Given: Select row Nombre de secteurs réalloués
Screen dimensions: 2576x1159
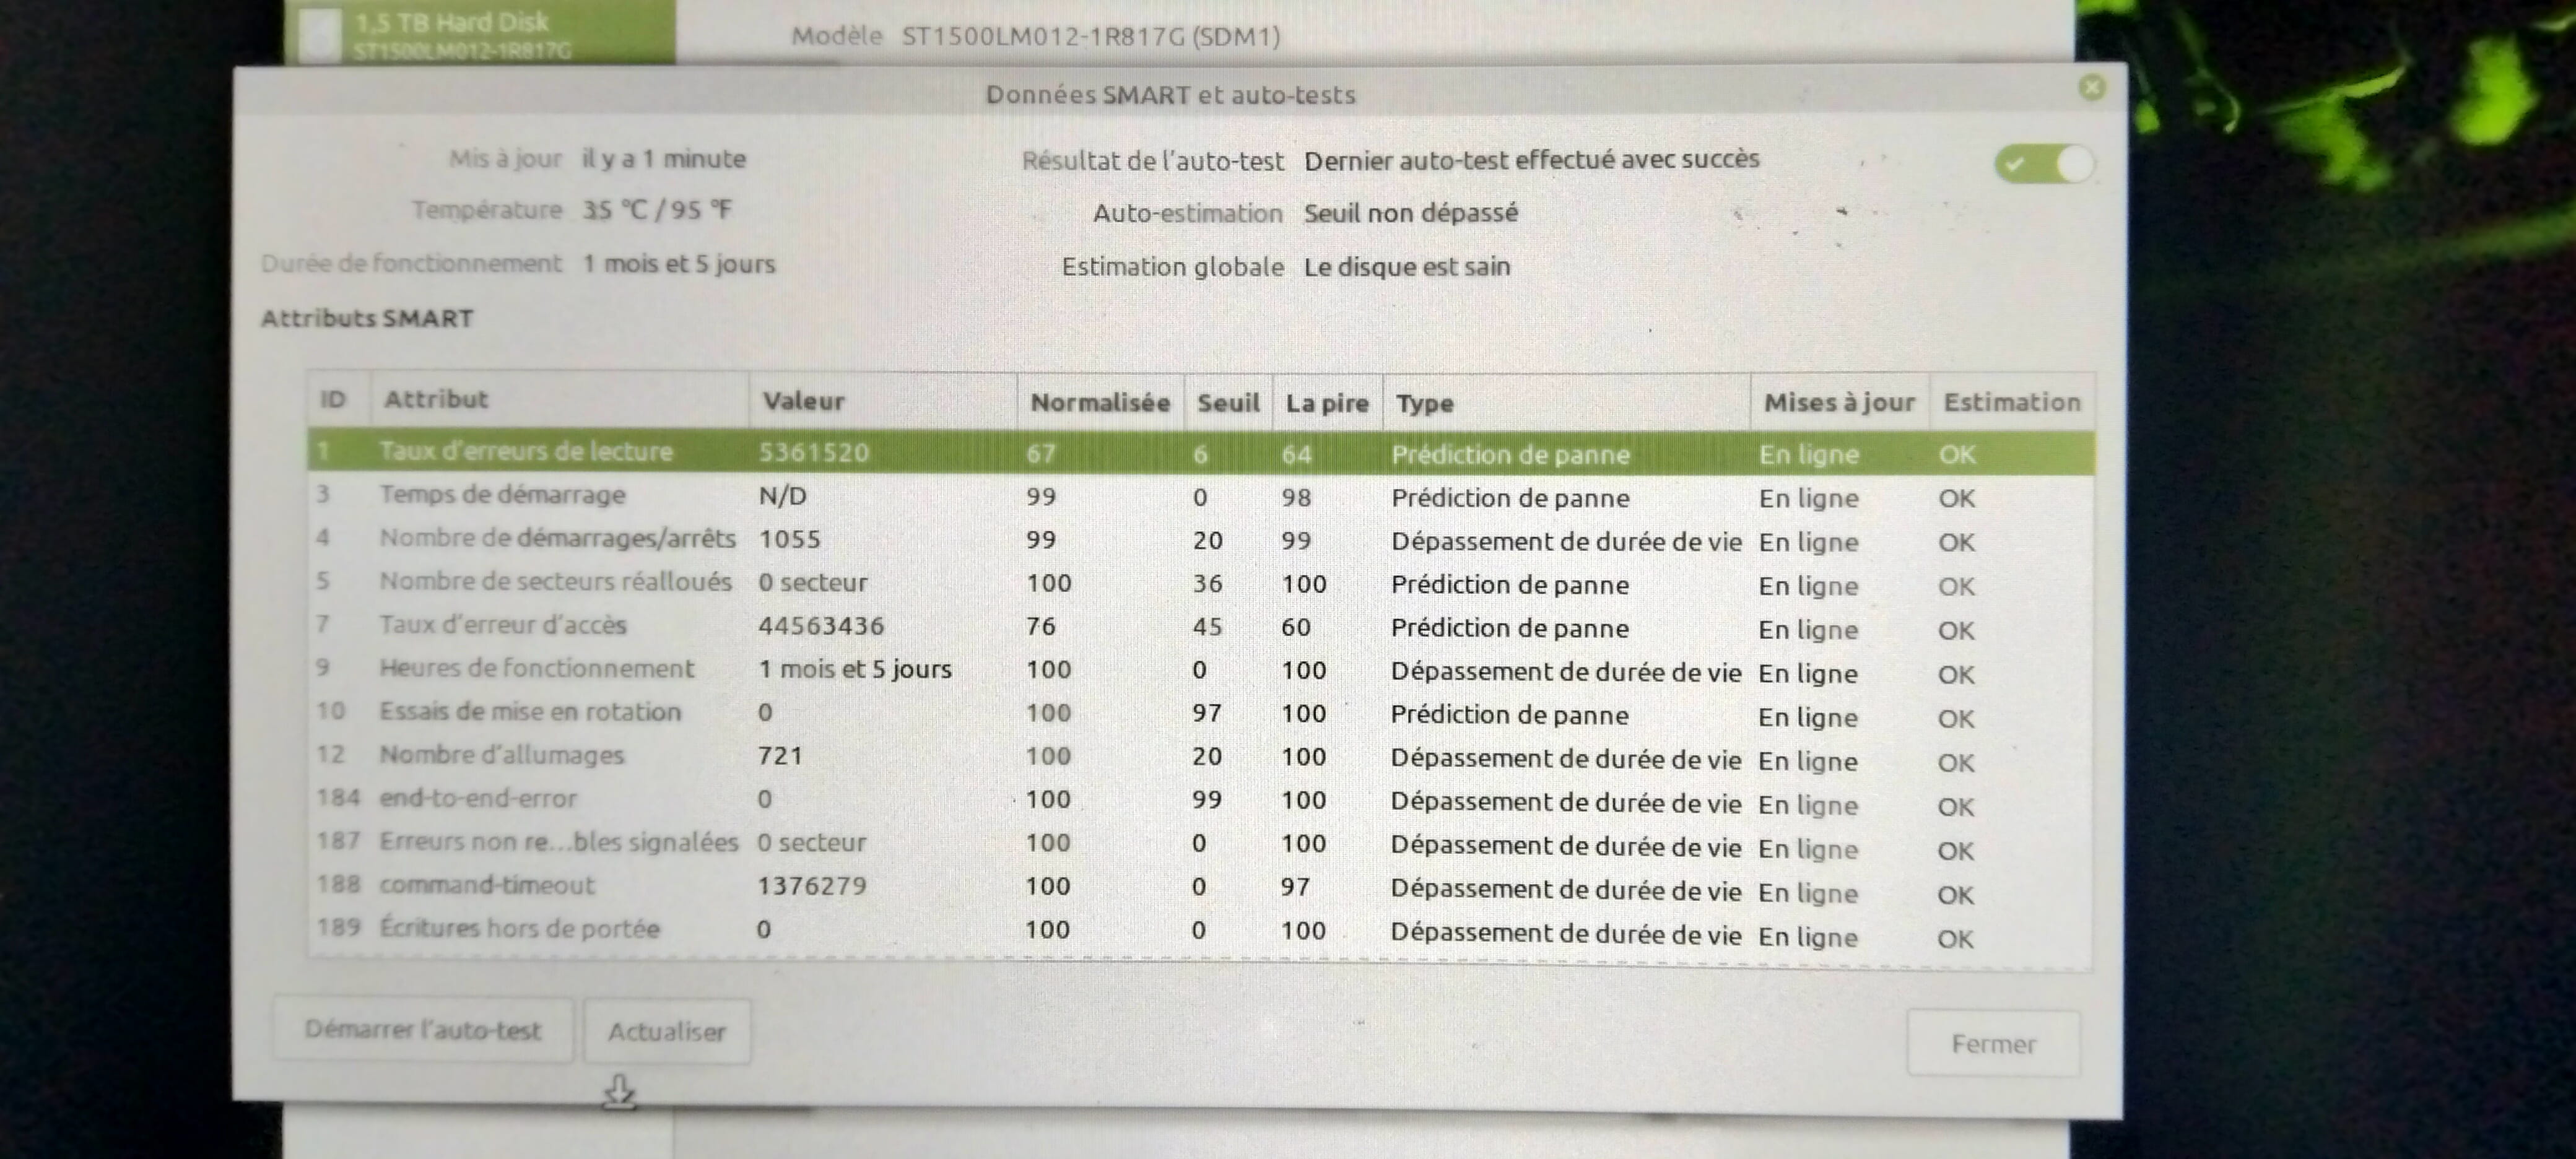Looking at the screenshot, I should [1200, 584].
